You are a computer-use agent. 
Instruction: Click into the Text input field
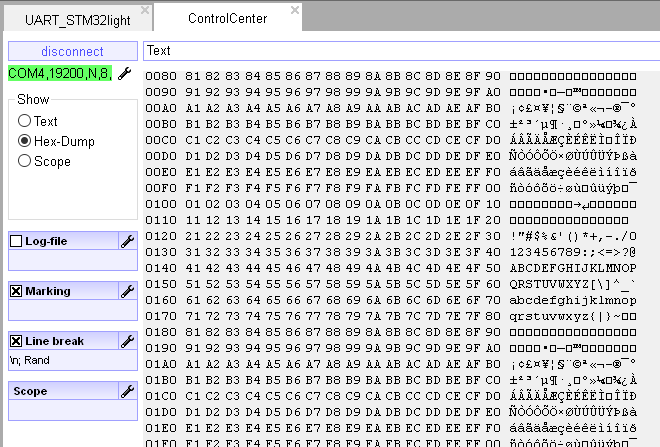coord(401,51)
